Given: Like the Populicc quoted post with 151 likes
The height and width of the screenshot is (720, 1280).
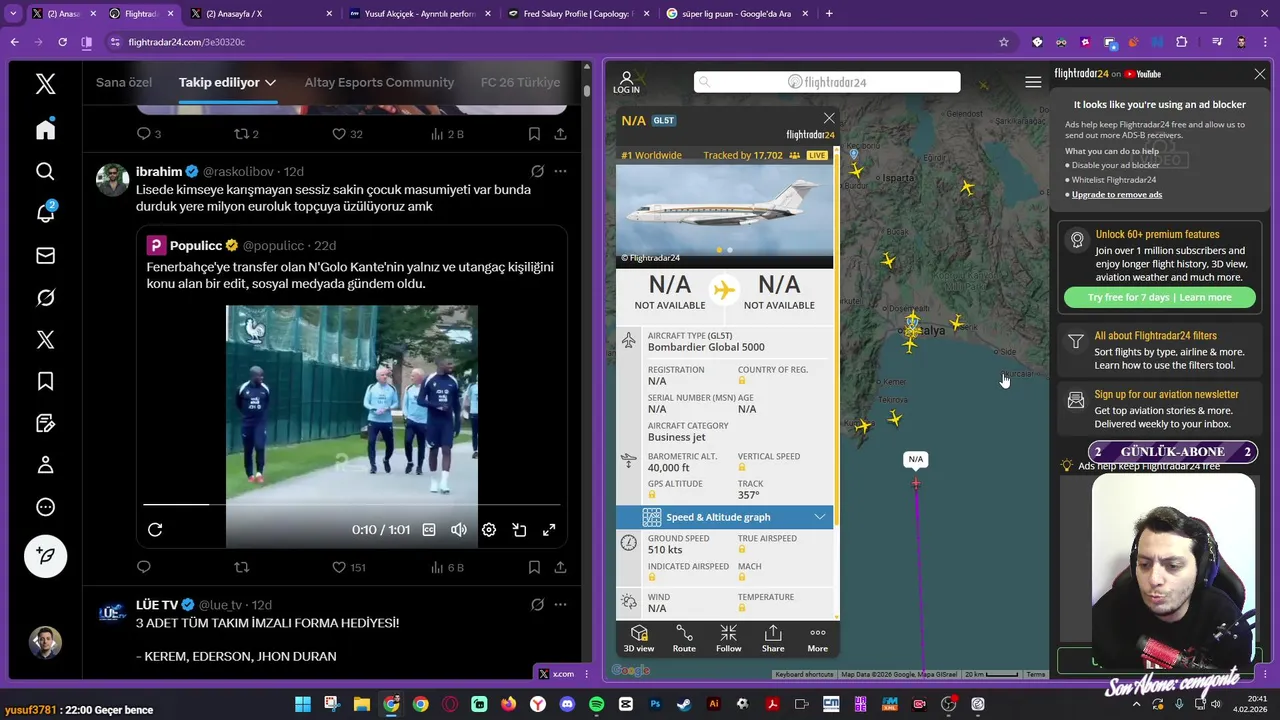Looking at the screenshot, I should coord(339,567).
